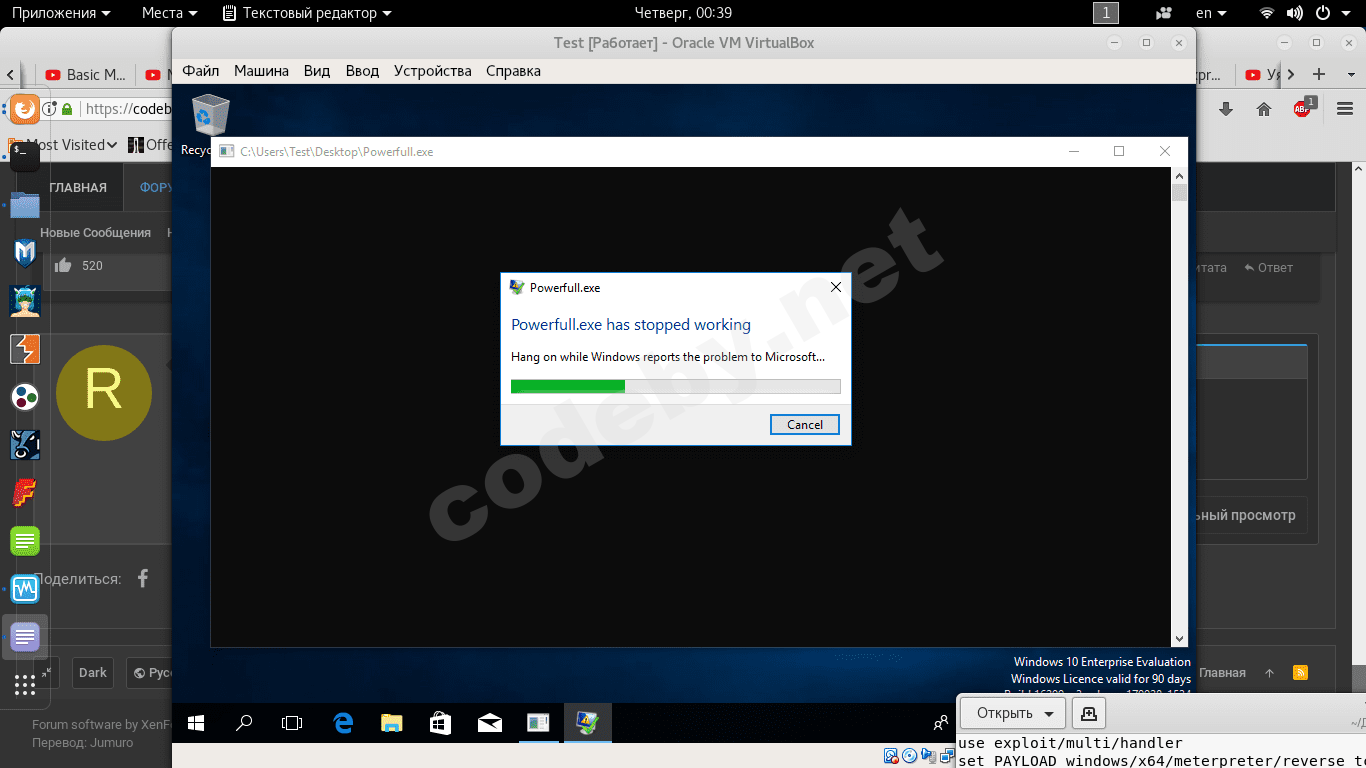Select workspace indicator 1 in top bar

tap(1106, 13)
